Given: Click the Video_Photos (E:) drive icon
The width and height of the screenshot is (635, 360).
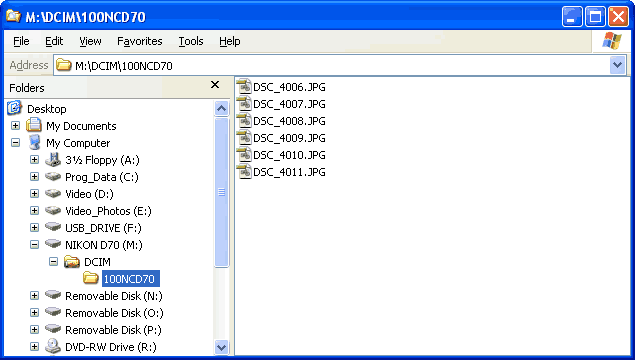Looking at the screenshot, I should click(53, 211).
